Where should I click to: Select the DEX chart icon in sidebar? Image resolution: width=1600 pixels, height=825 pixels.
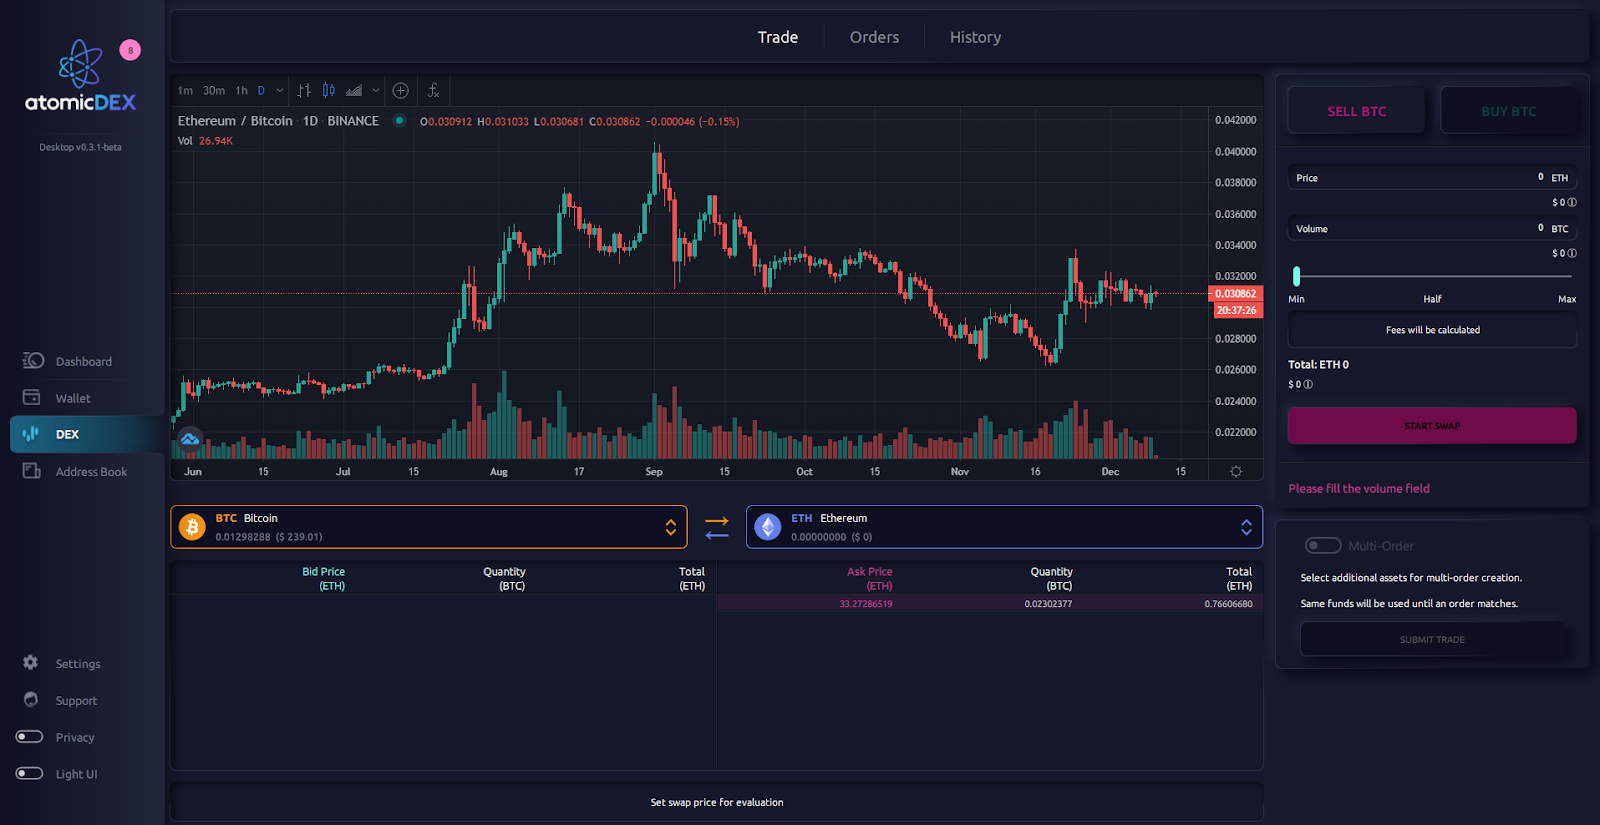click(x=31, y=434)
